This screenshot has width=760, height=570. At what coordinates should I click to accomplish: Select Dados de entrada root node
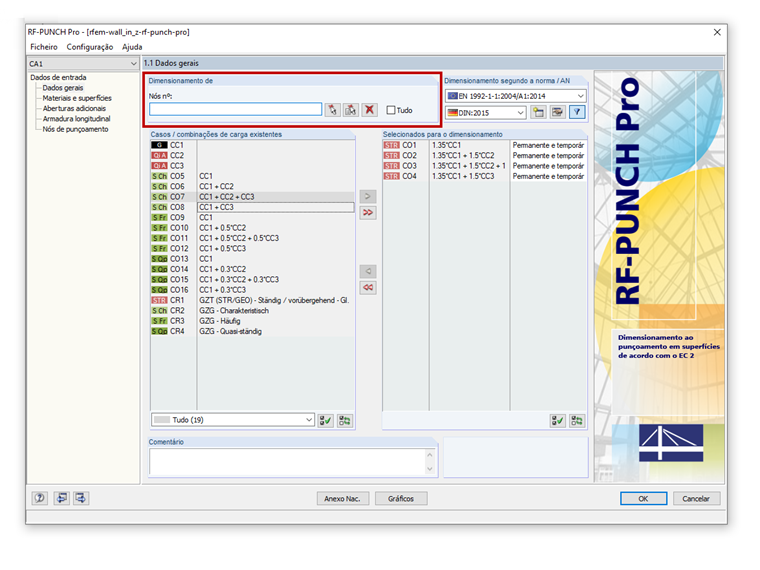58,78
